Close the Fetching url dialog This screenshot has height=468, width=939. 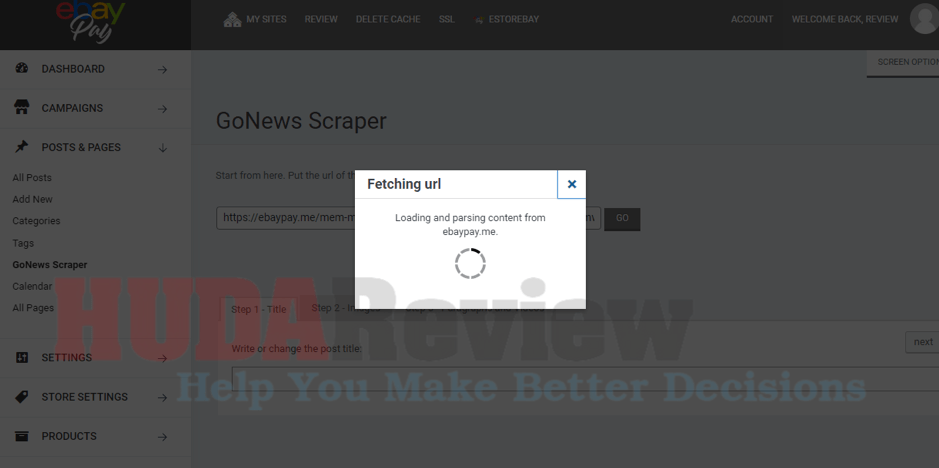tap(571, 184)
